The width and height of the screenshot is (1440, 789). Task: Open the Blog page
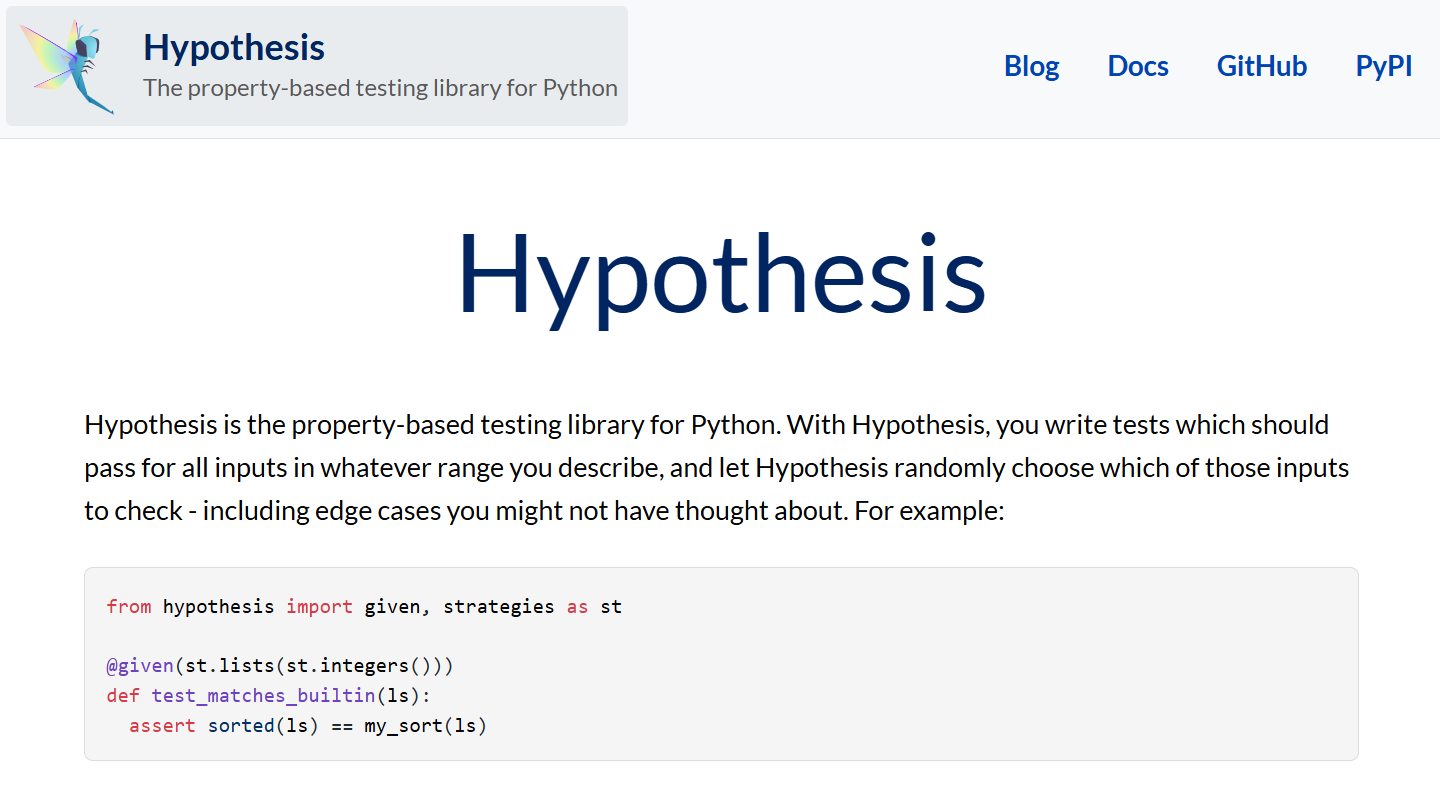(x=1031, y=66)
